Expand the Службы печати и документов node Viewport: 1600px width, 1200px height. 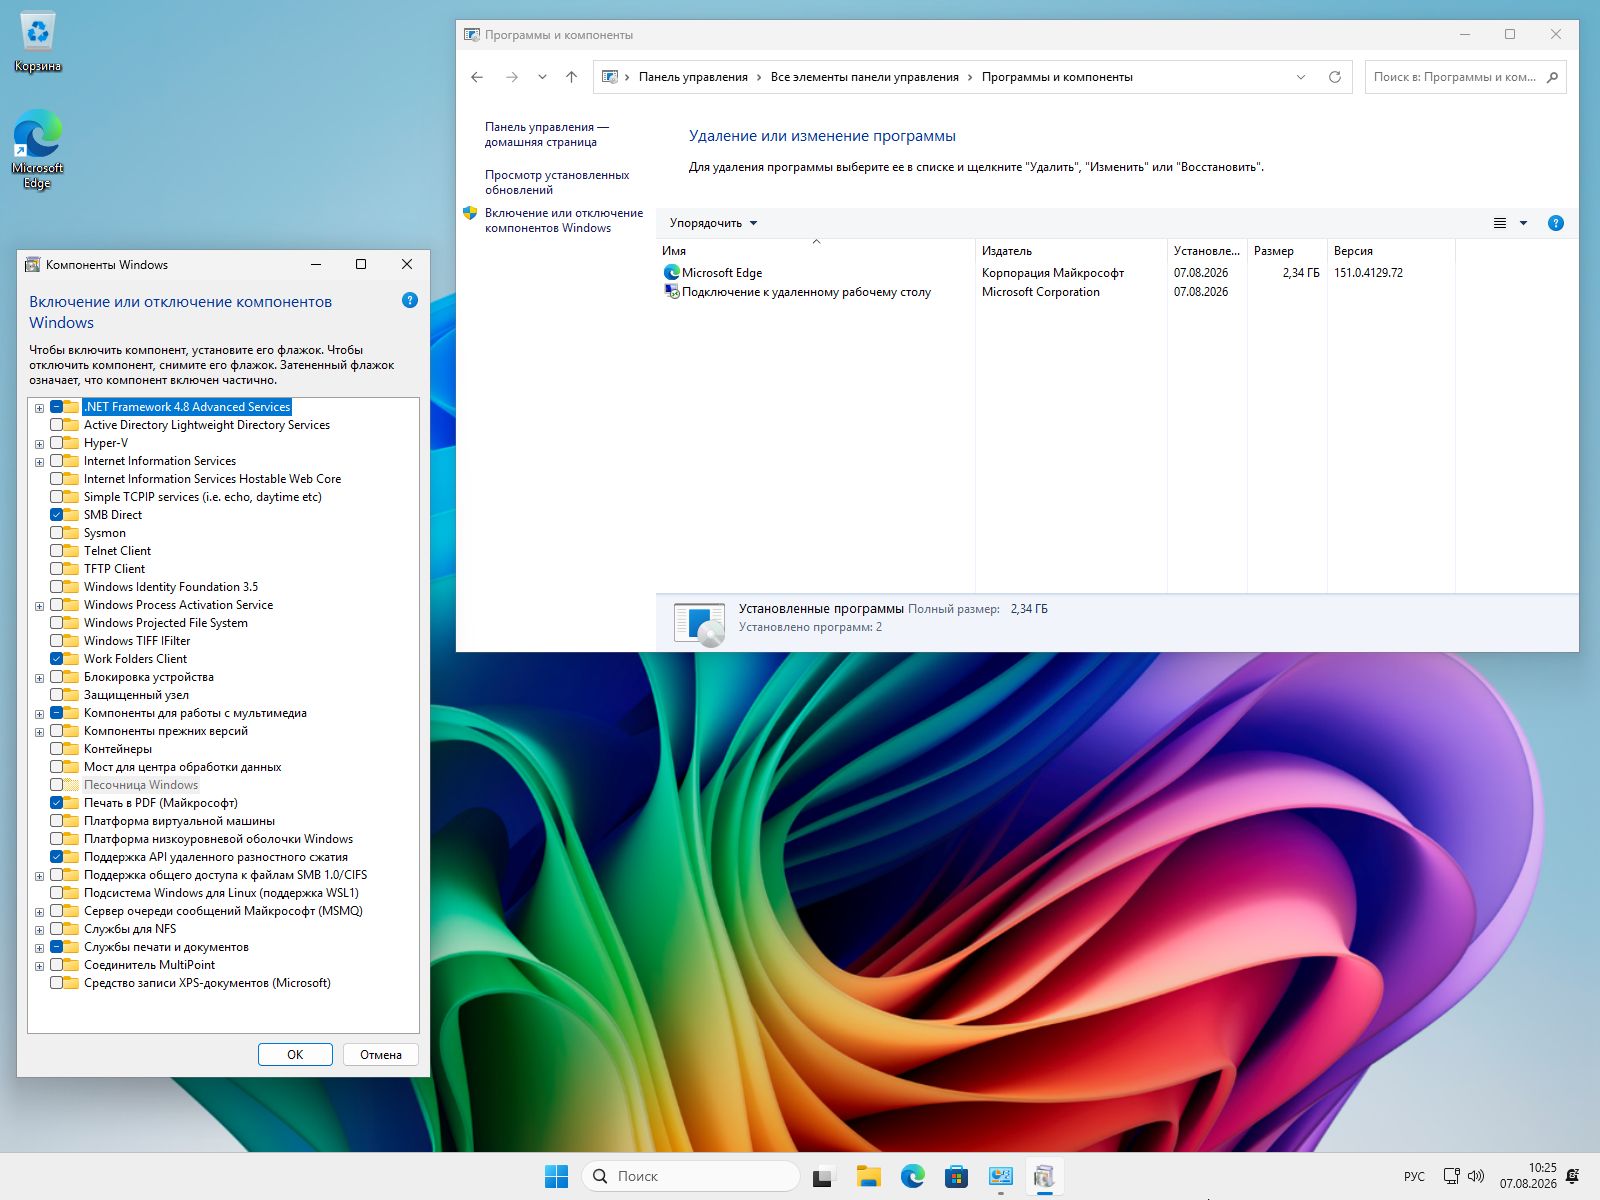(40, 947)
